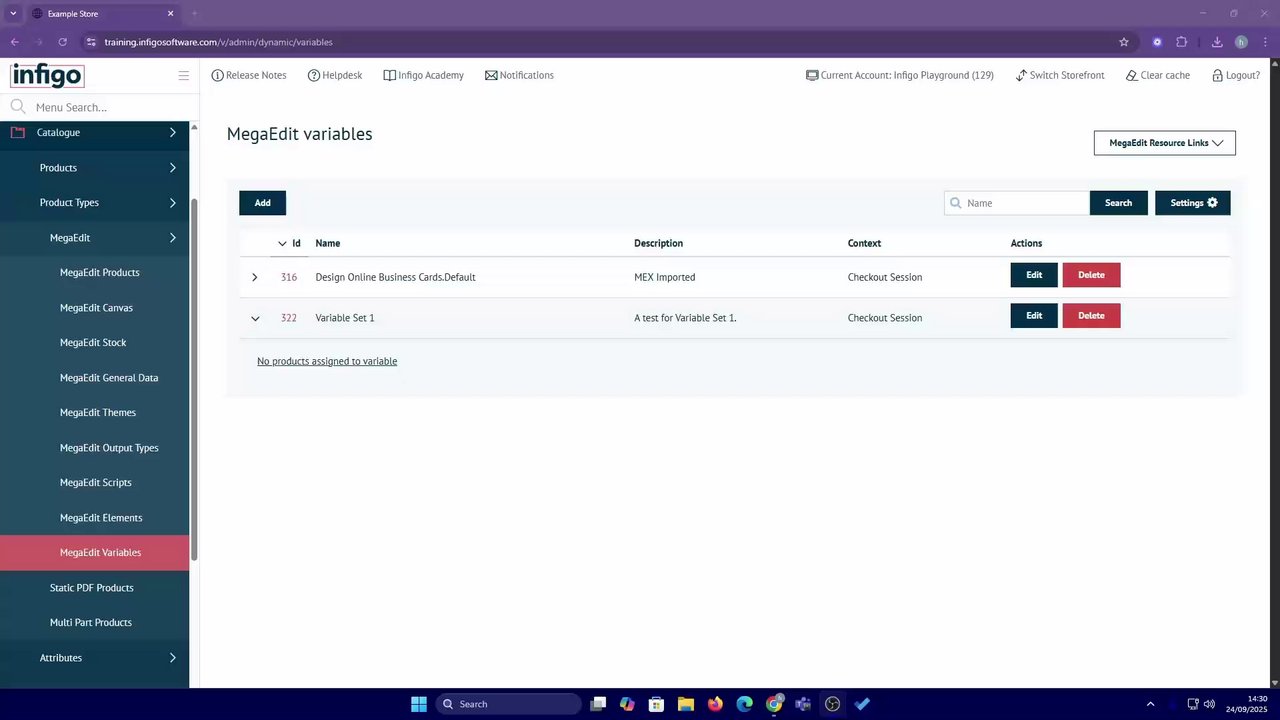The height and width of the screenshot is (720, 1280).
Task: Click the sidebar vertical scrollbar
Action: point(195,378)
